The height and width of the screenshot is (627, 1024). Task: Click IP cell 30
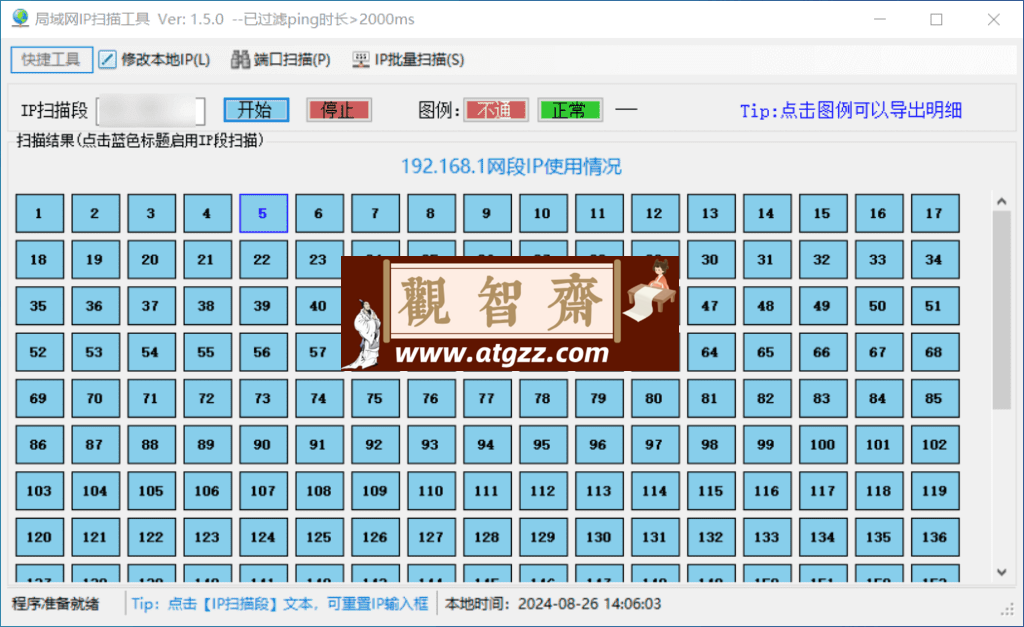coord(711,259)
